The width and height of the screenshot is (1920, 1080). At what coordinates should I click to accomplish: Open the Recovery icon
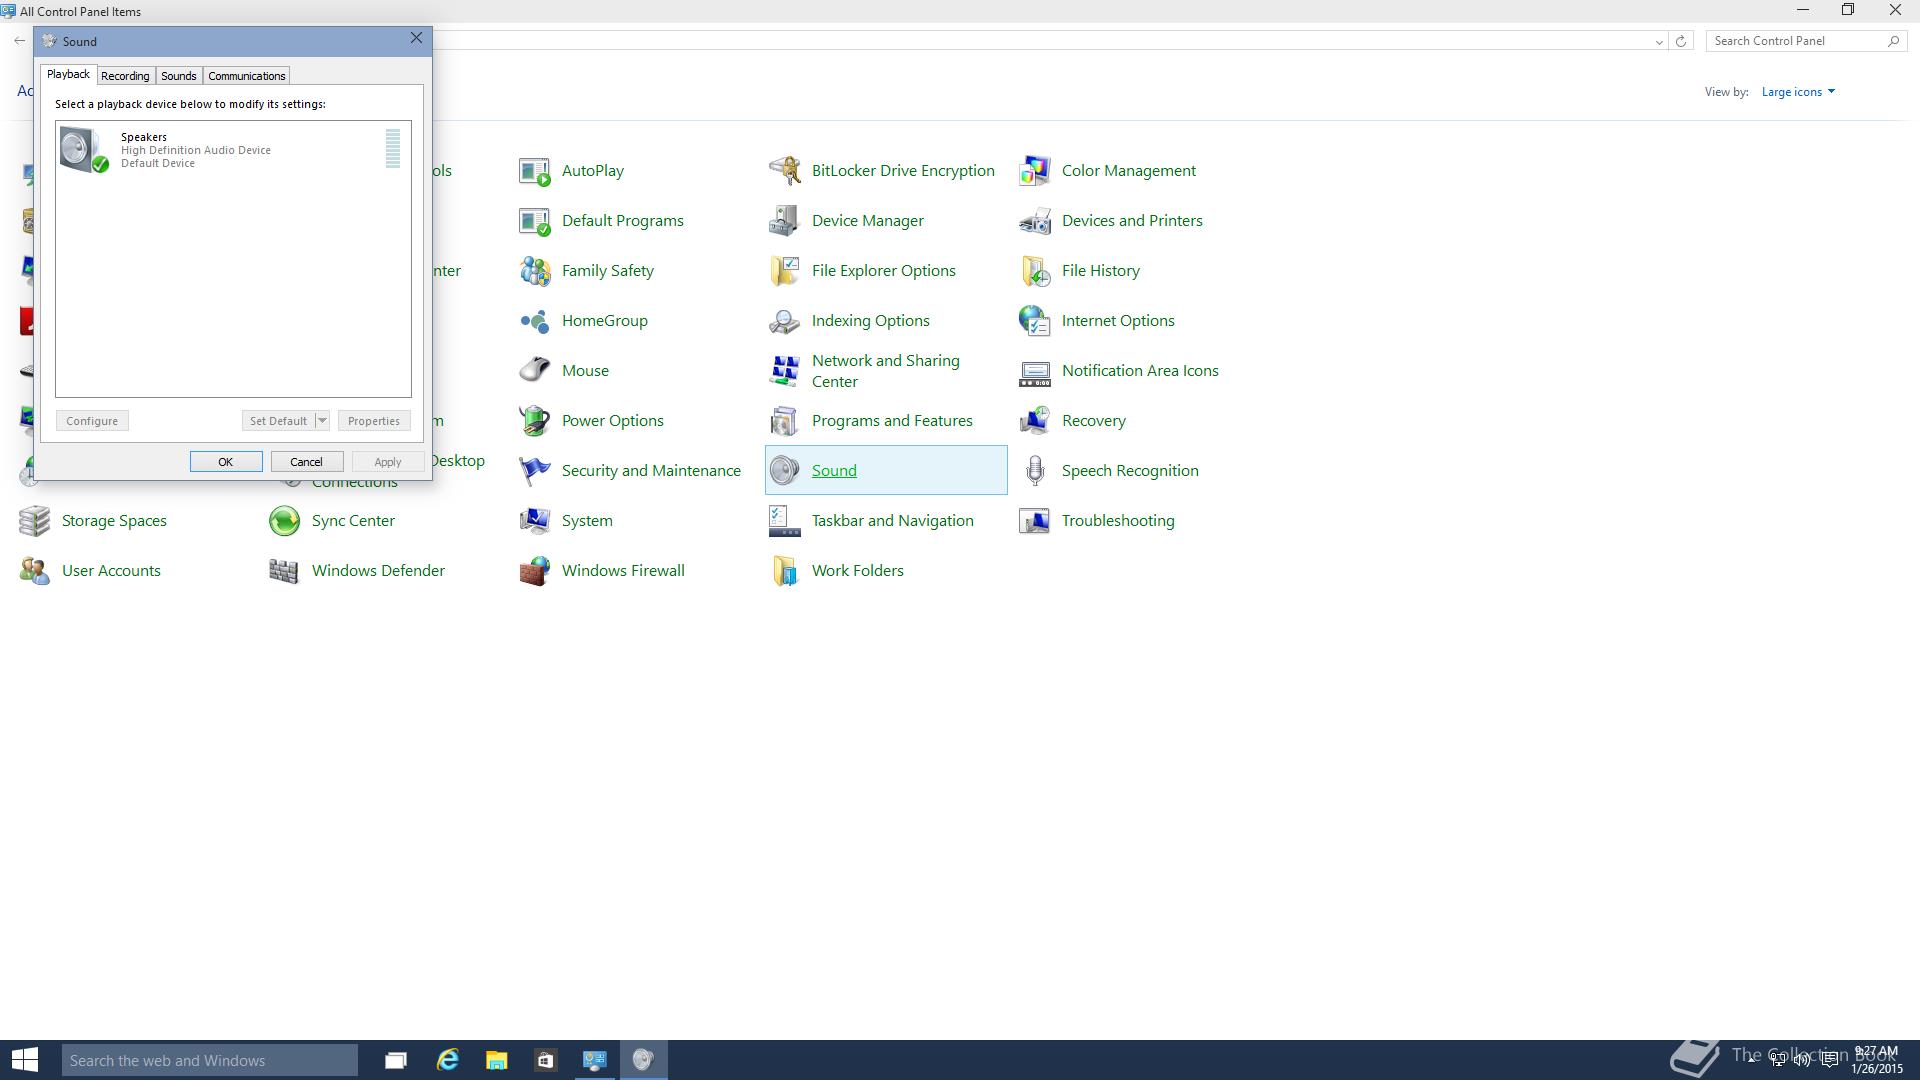1035,421
